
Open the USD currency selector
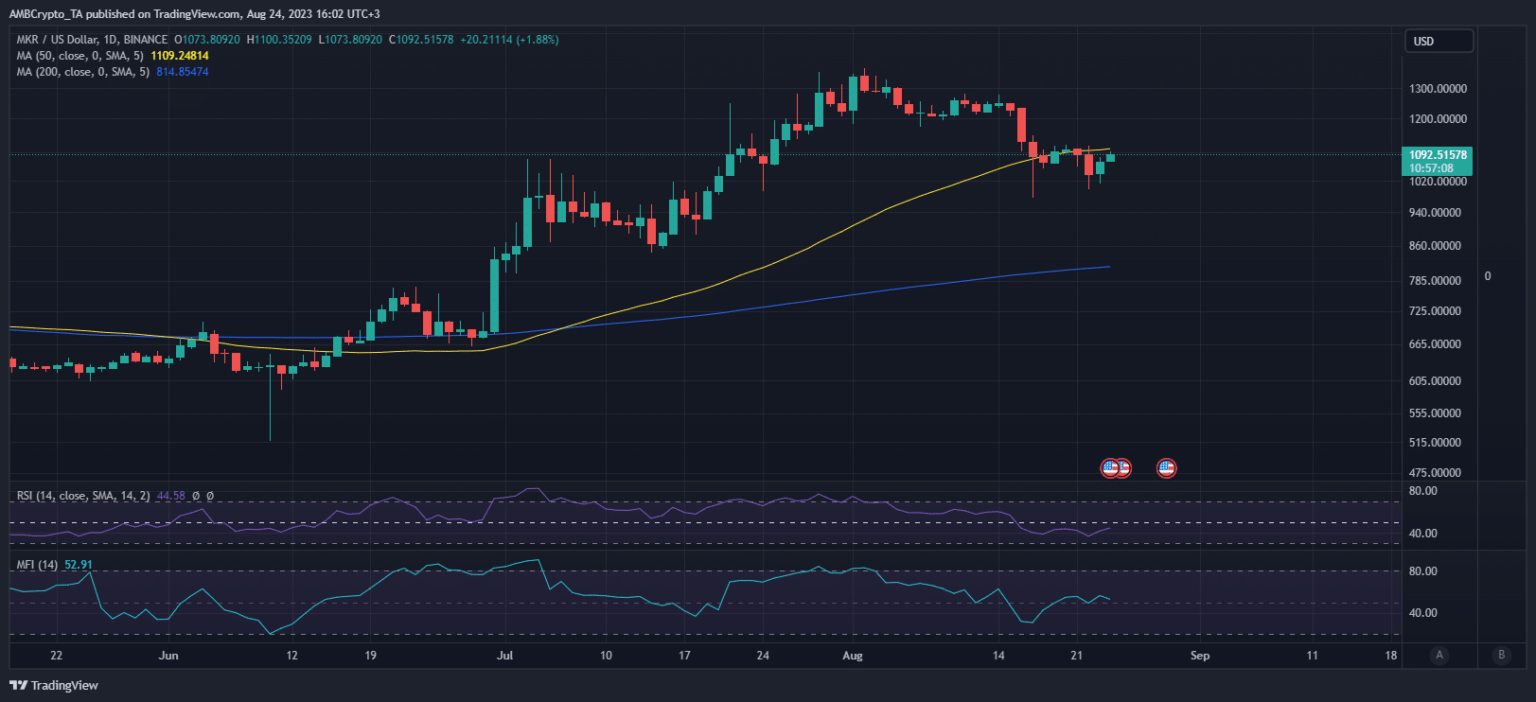[1439, 41]
